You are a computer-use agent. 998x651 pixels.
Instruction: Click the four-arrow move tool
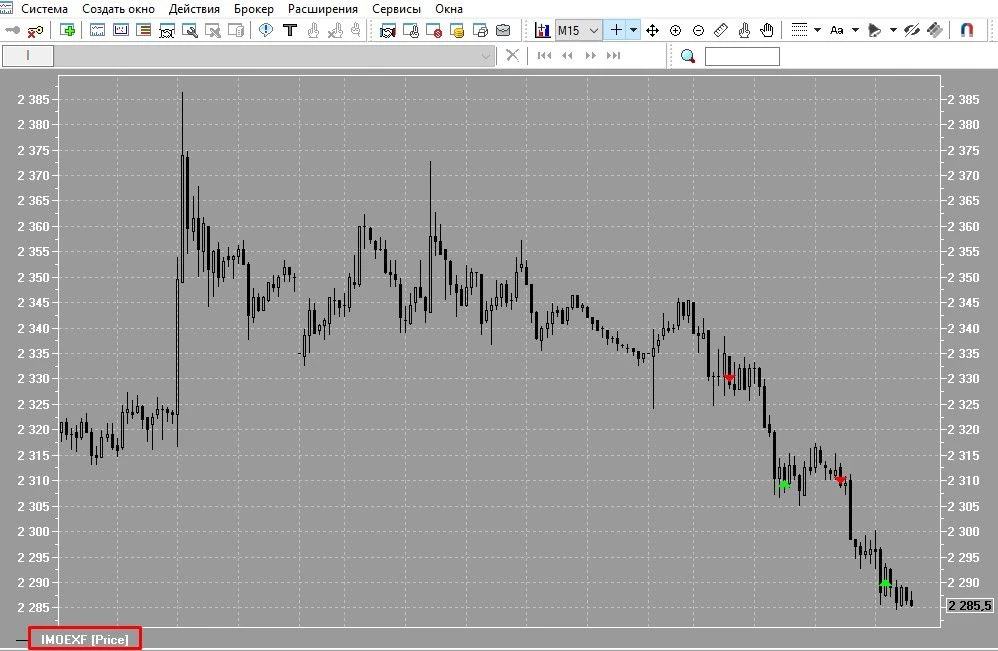pos(652,31)
